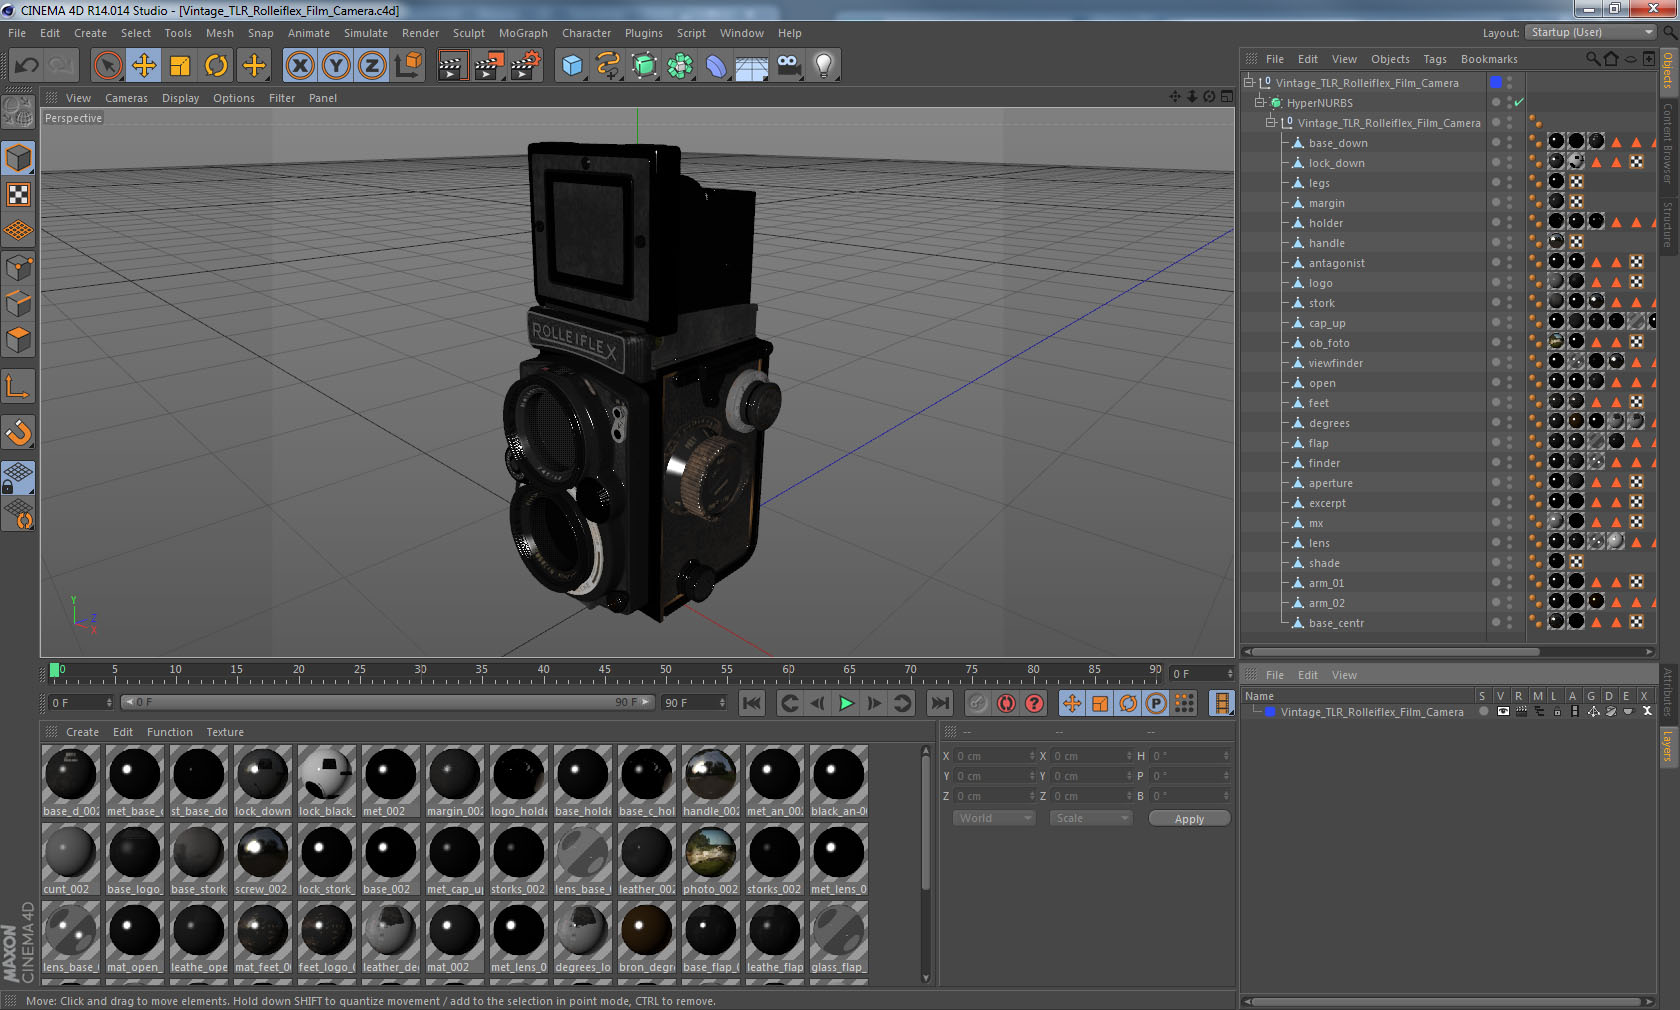Switch the coordinate system icon
1680x1010 pixels.
(408, 66)
